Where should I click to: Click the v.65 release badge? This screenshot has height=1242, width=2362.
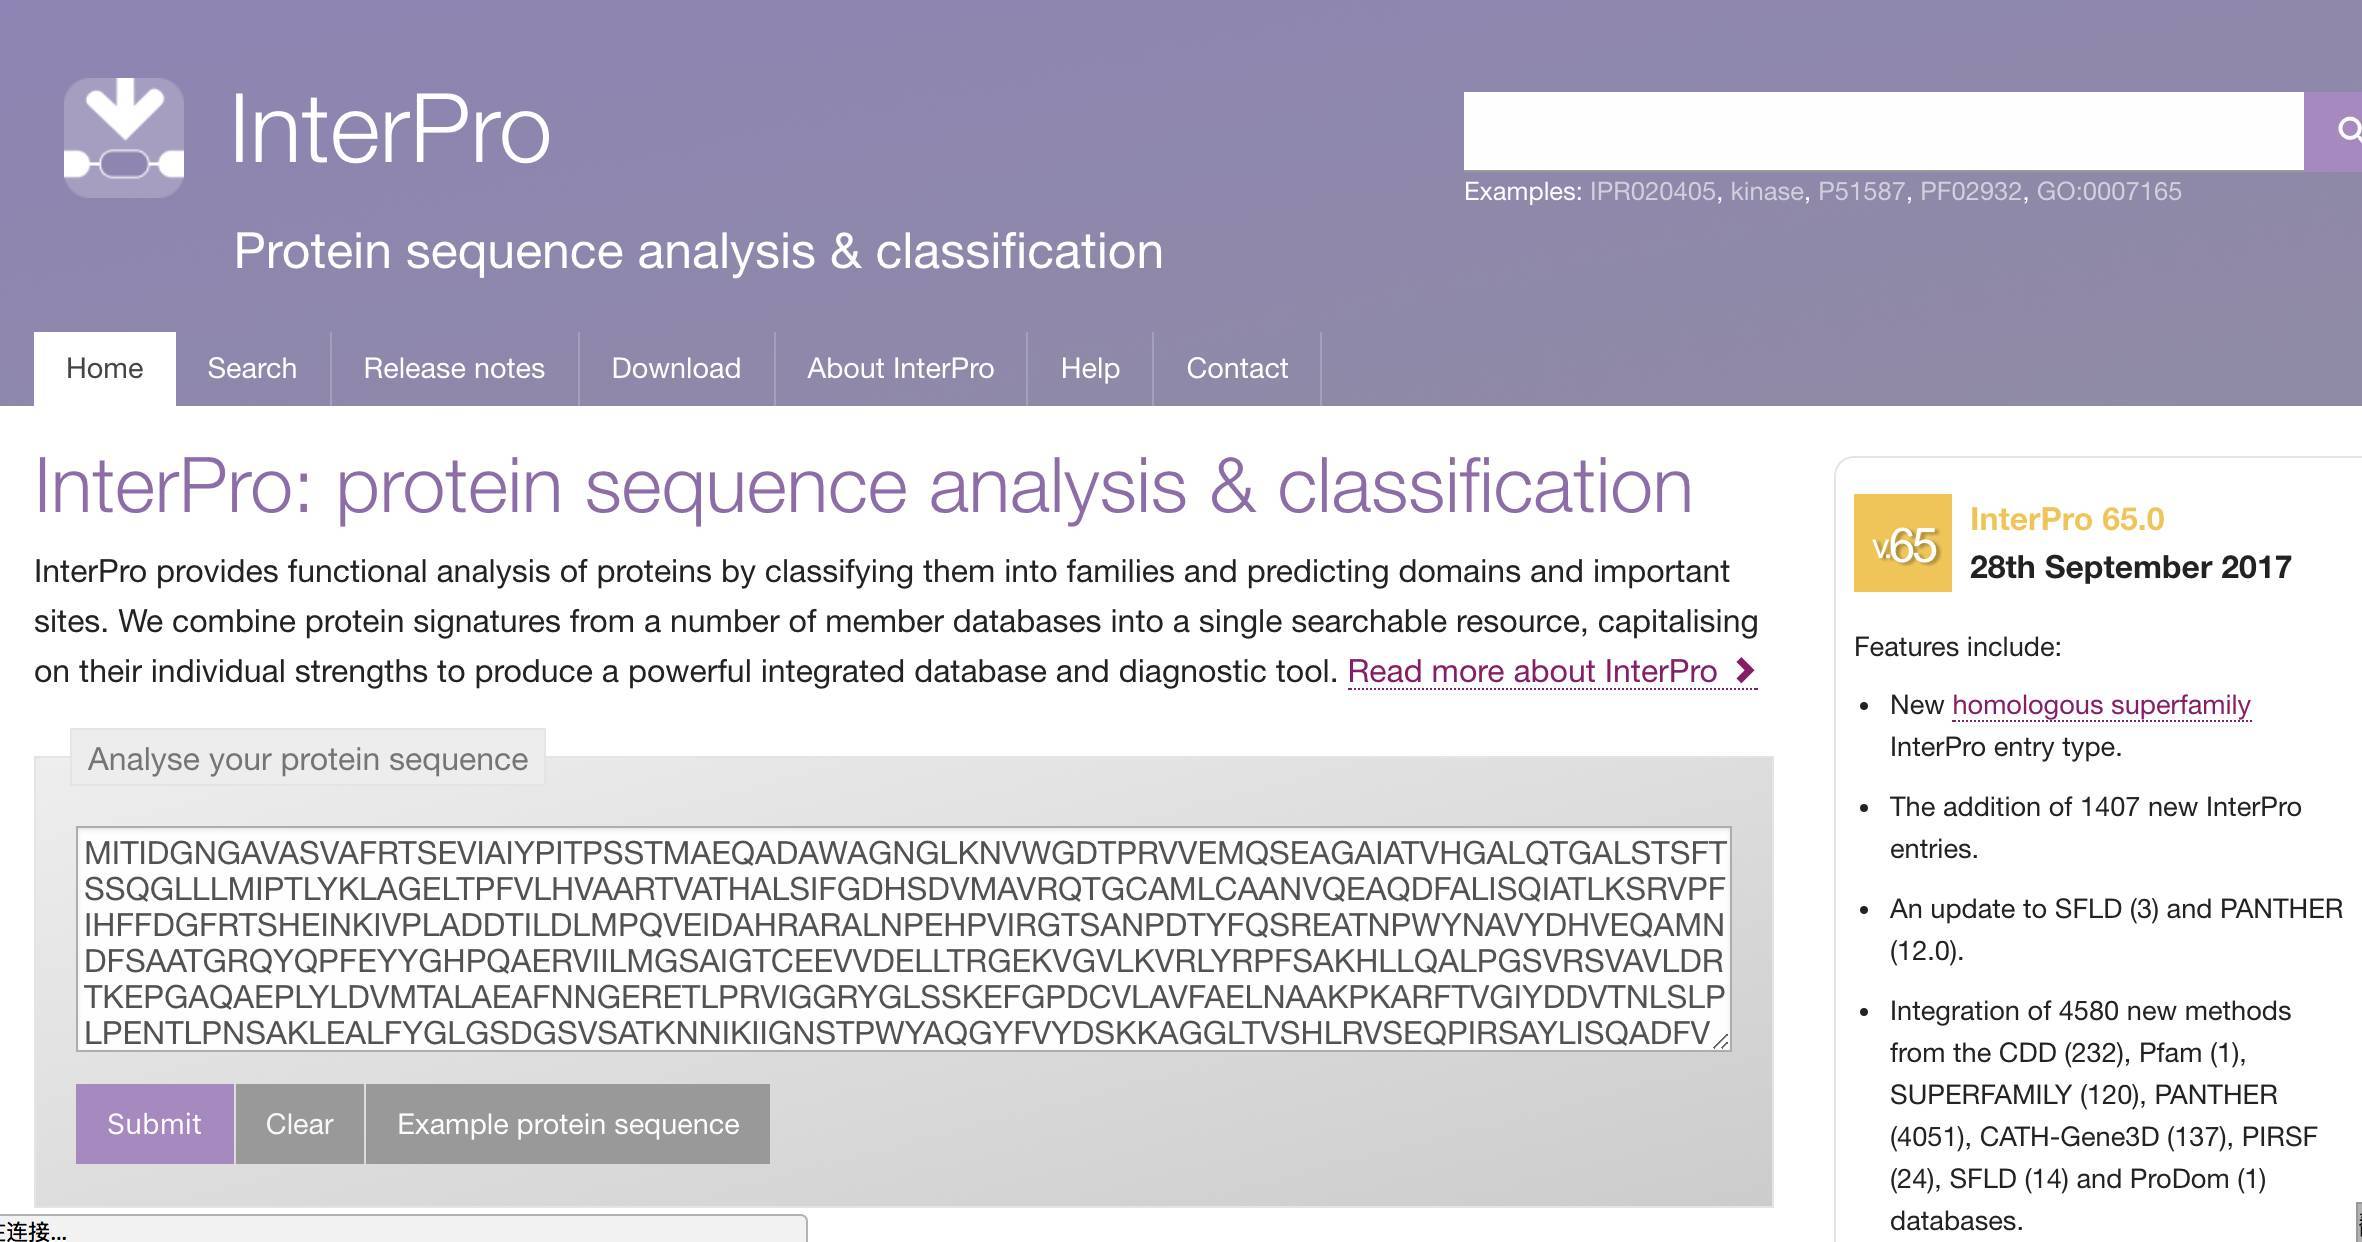pos(1902,543)
